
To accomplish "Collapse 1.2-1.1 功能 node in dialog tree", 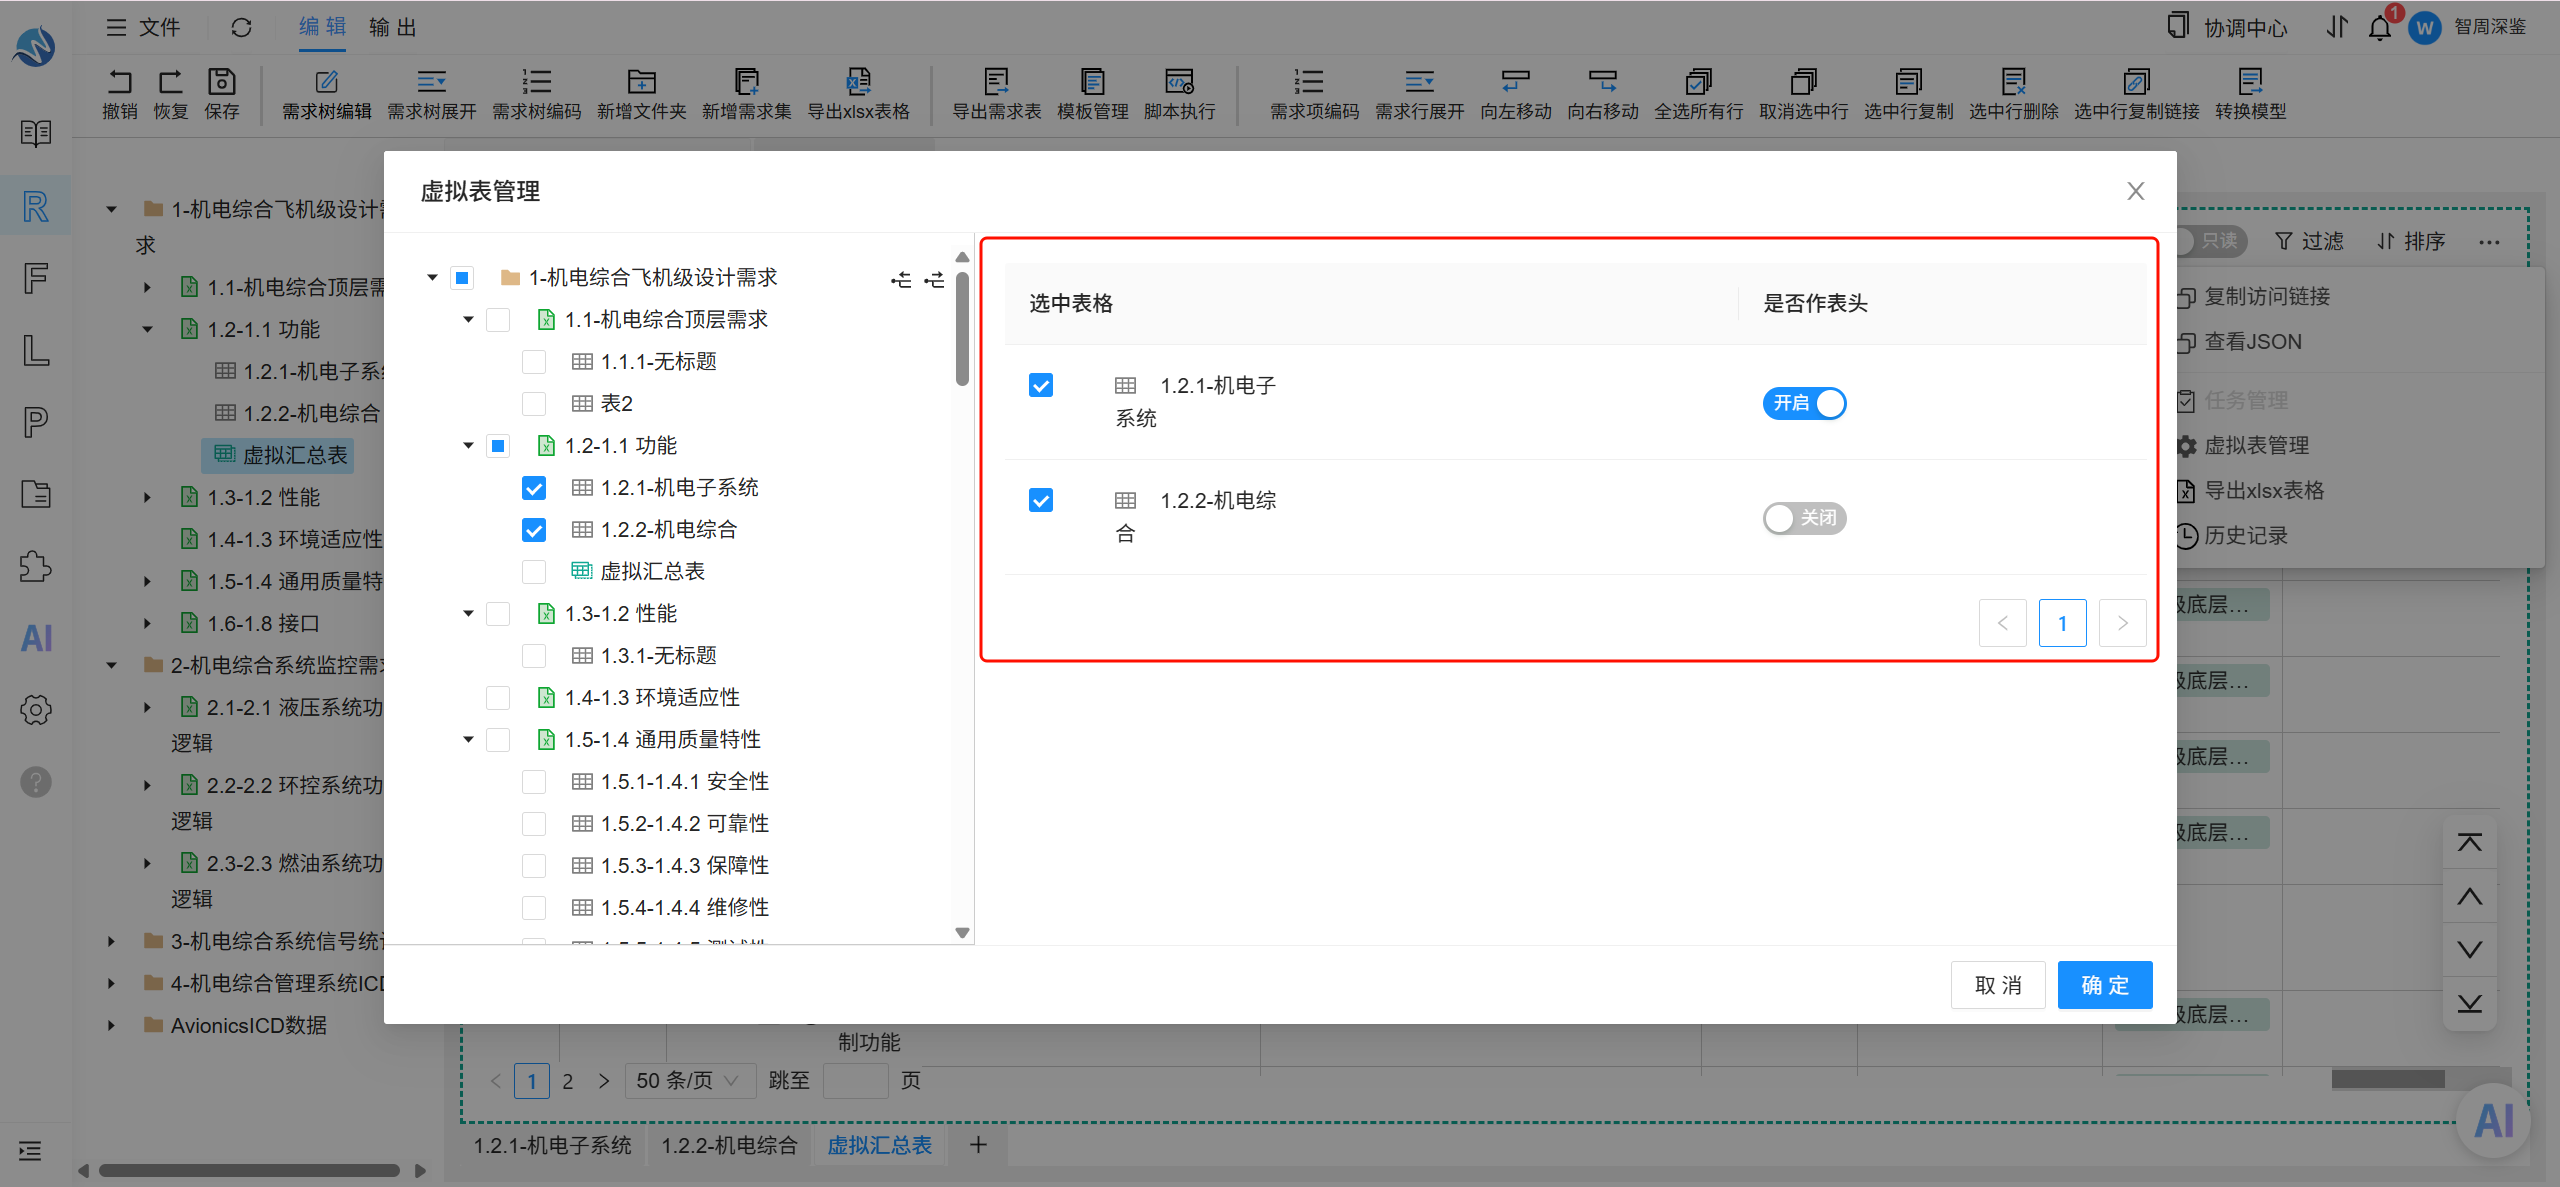I will pyautogui.click(x=468, y=446).
